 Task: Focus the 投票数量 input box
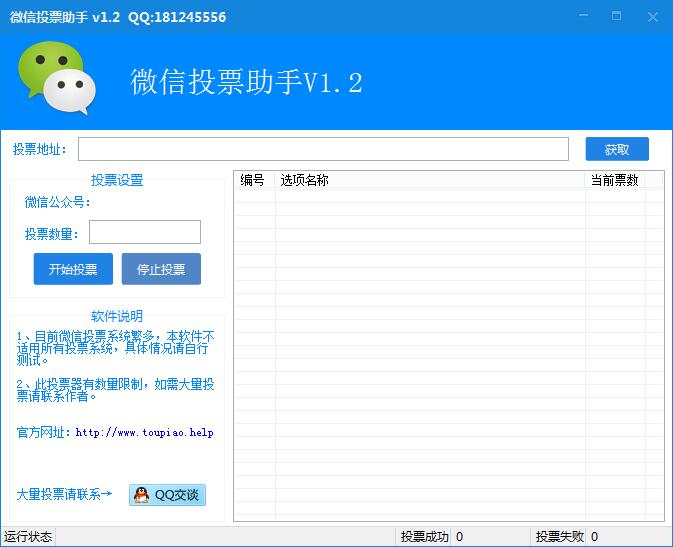pyautogui.click(x=145, y=232)
